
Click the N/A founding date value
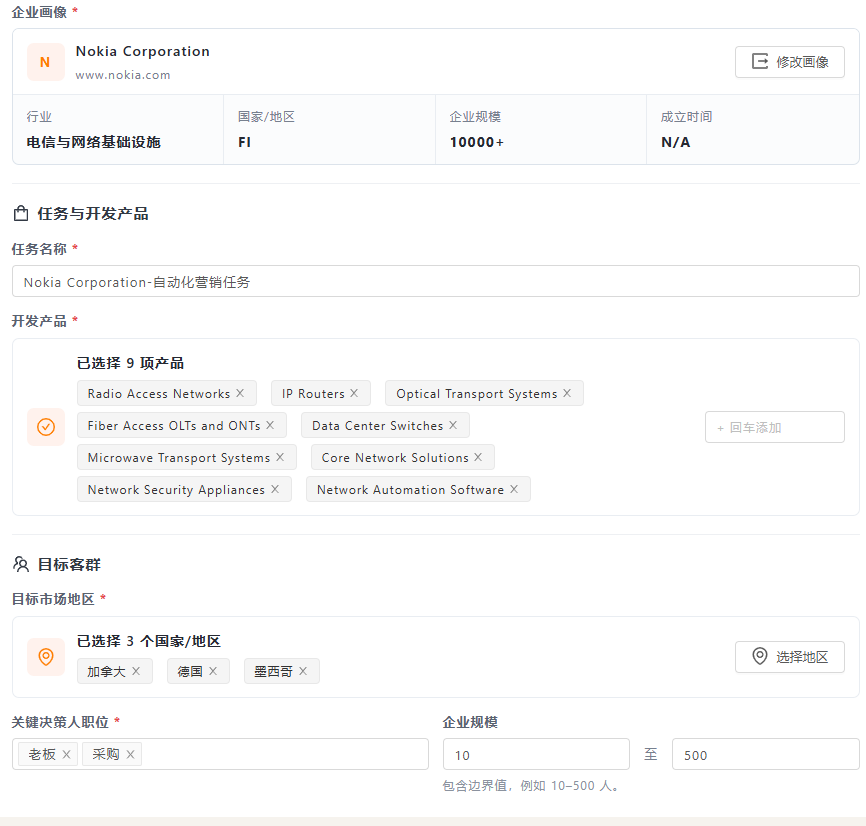[x=675, y=142]
